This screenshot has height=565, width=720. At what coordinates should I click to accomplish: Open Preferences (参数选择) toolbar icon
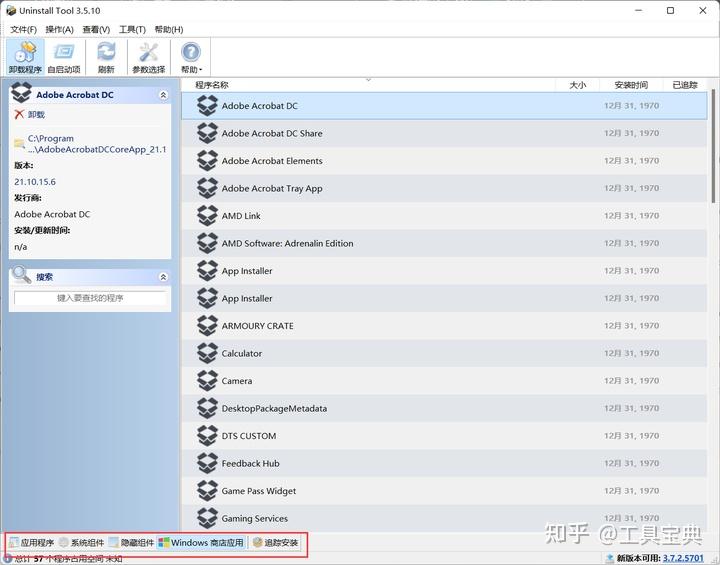point(148,57)
